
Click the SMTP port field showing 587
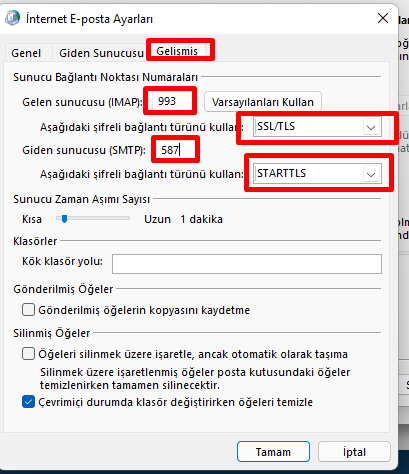click(175, 150)
